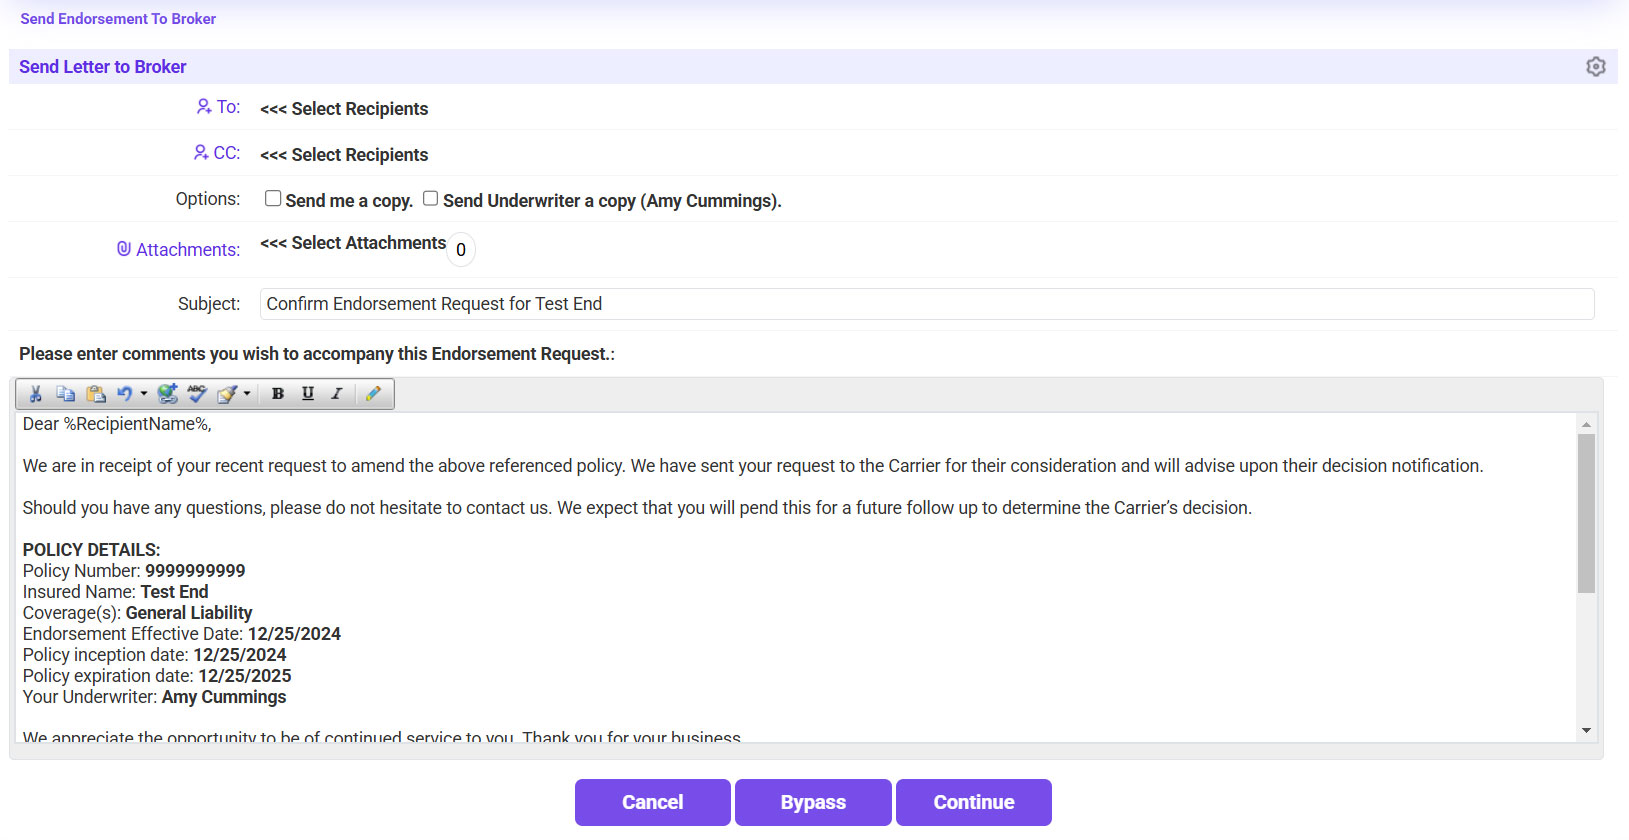Select Recipients for the CC field
The width and height of the screenshot is (1629, 840).
344,155
